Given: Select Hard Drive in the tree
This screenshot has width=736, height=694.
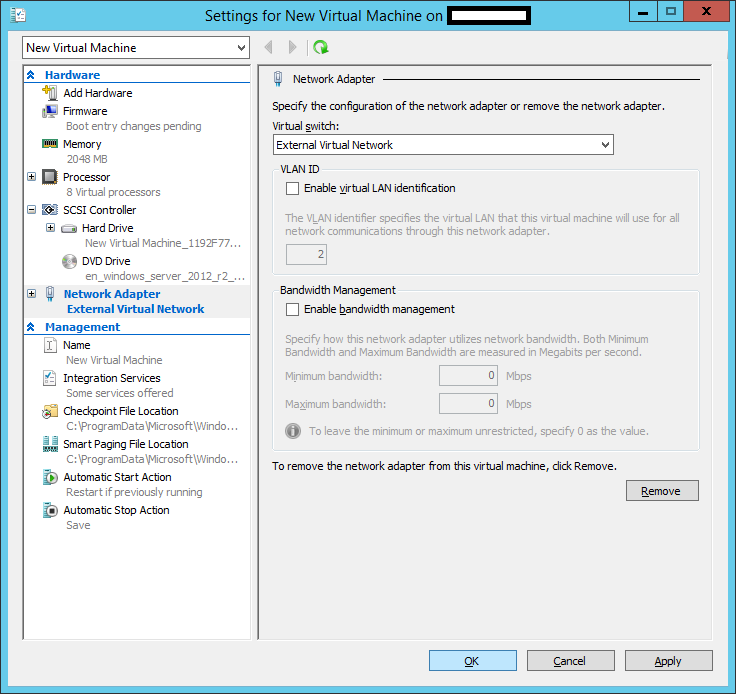Looking at the screenshot, I should (x=107, y=228).
